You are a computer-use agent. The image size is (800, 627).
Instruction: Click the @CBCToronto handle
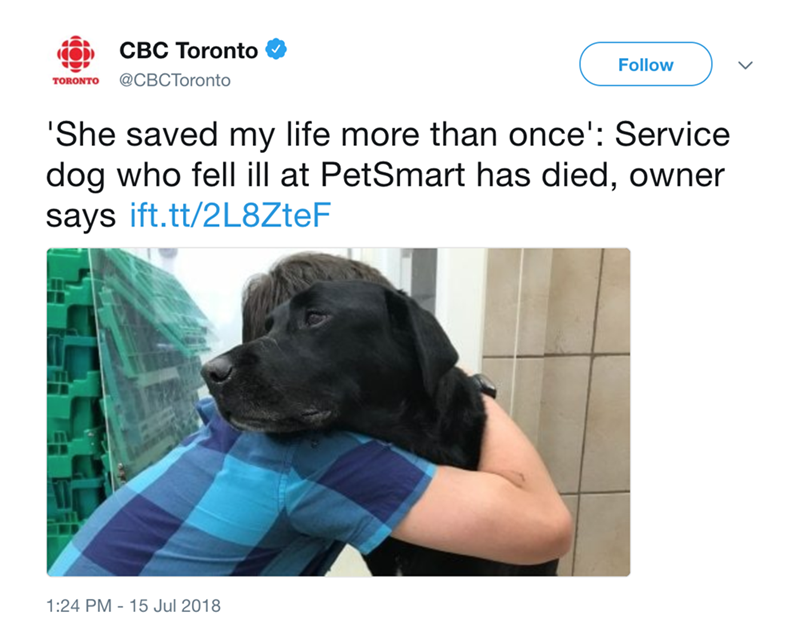[x=174, y=80]
